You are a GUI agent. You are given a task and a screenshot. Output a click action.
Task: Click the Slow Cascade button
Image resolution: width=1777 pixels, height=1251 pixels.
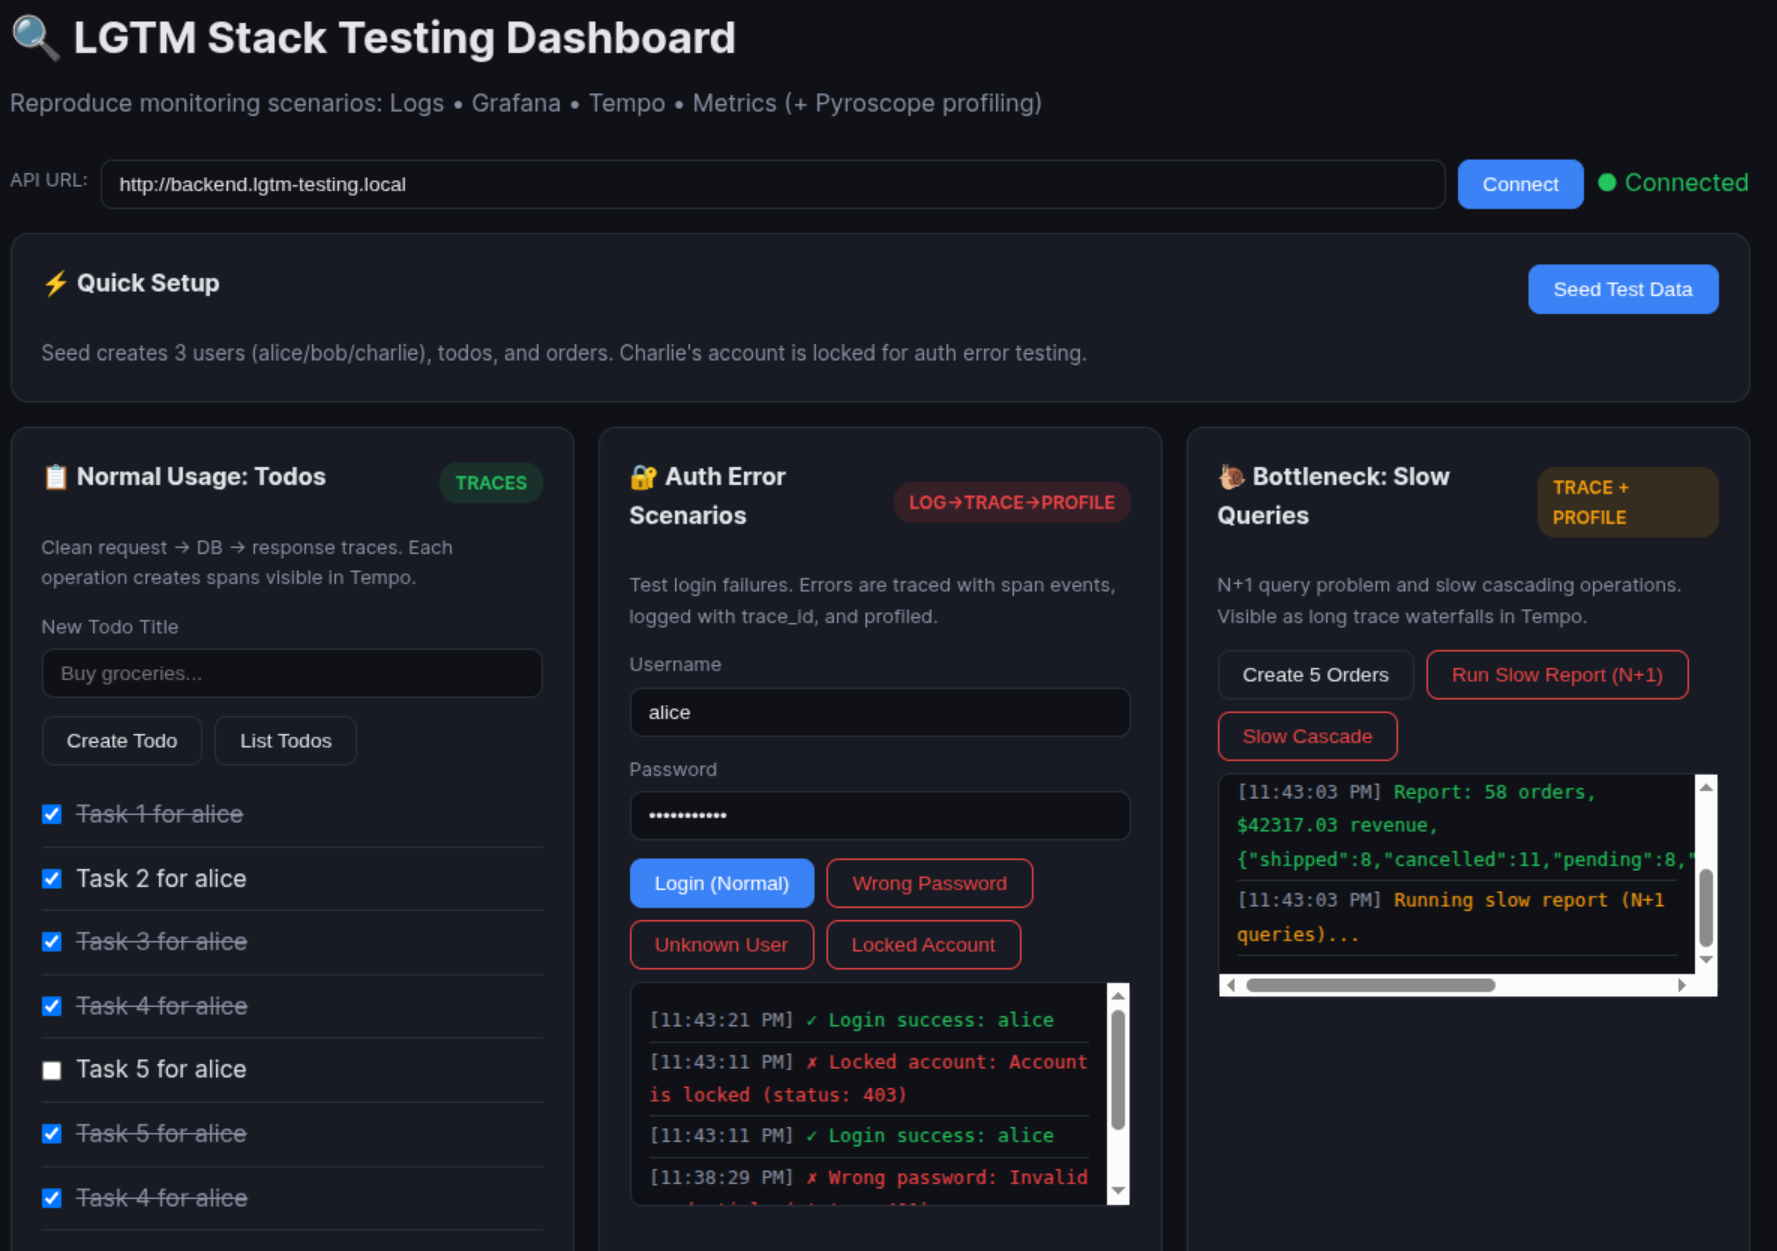[1306, 737]
